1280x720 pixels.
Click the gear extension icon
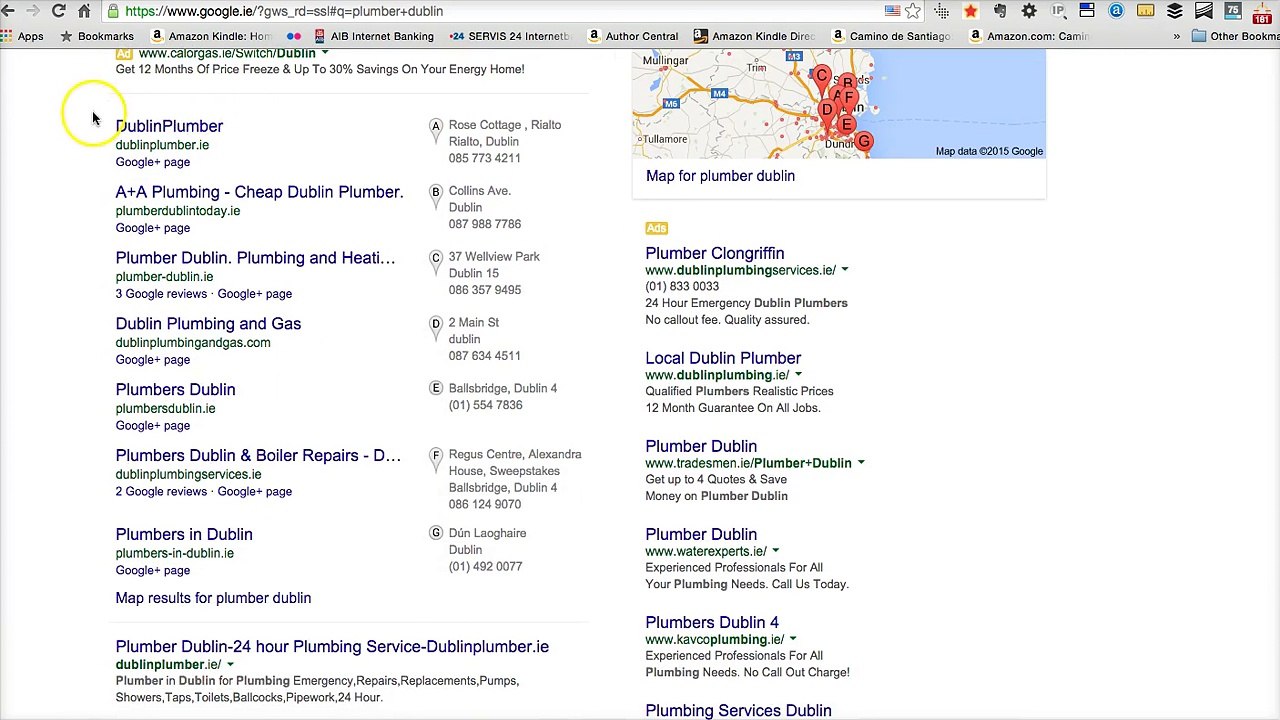click(1029, 11)
